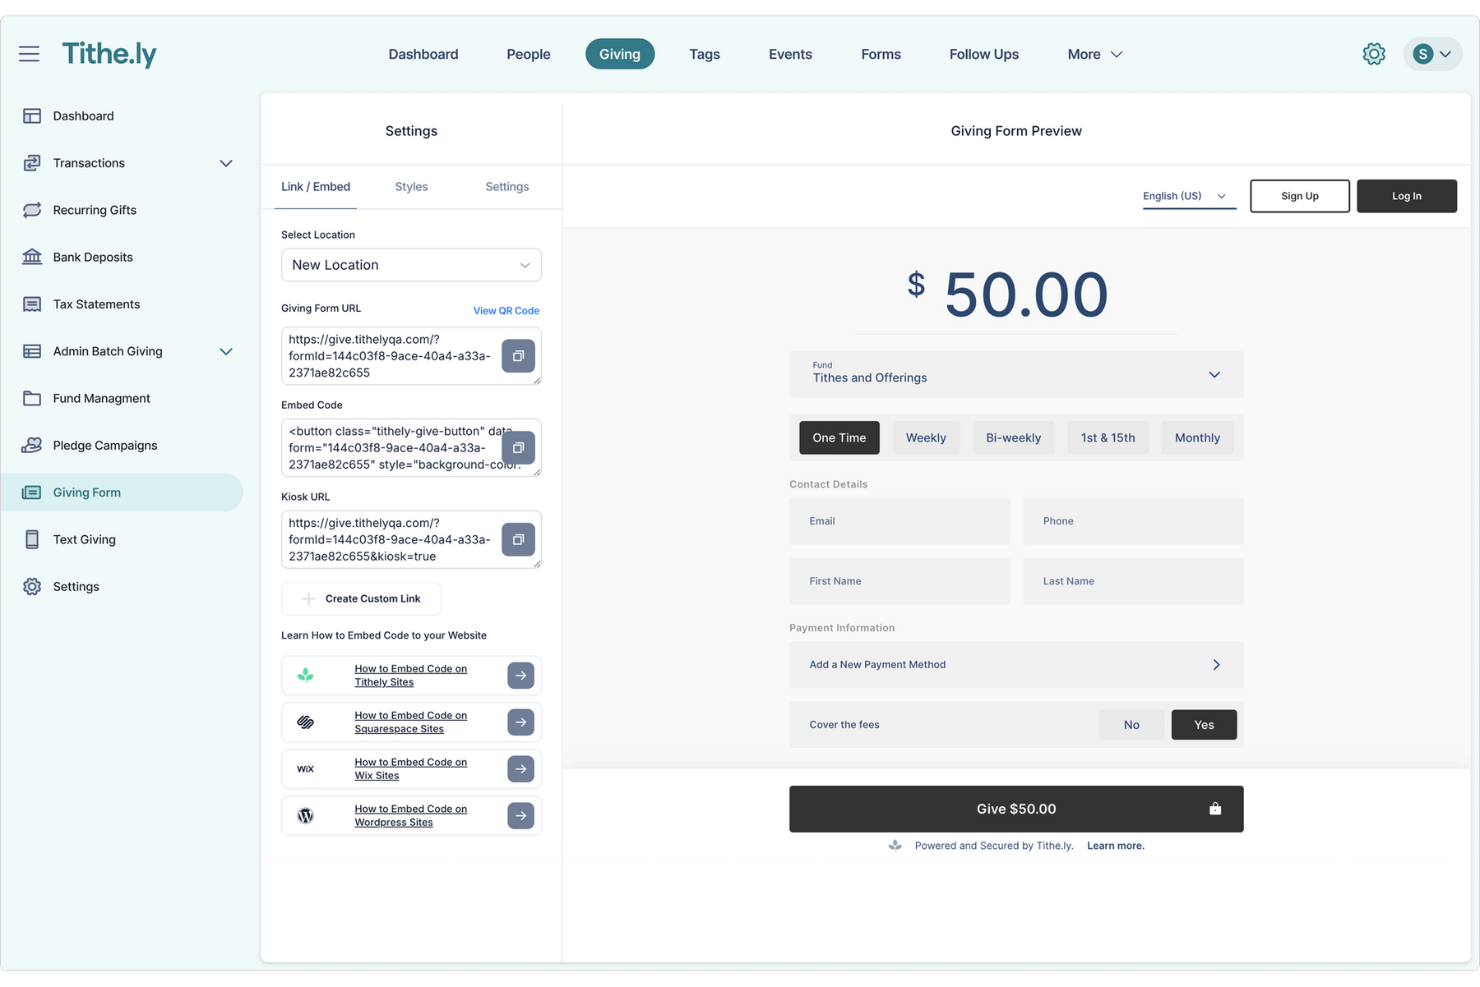This screenshot has width=1480, height=987.
Task: Expand the Fund selector for Tithes and Offerings
Action: pos(1214,374)
